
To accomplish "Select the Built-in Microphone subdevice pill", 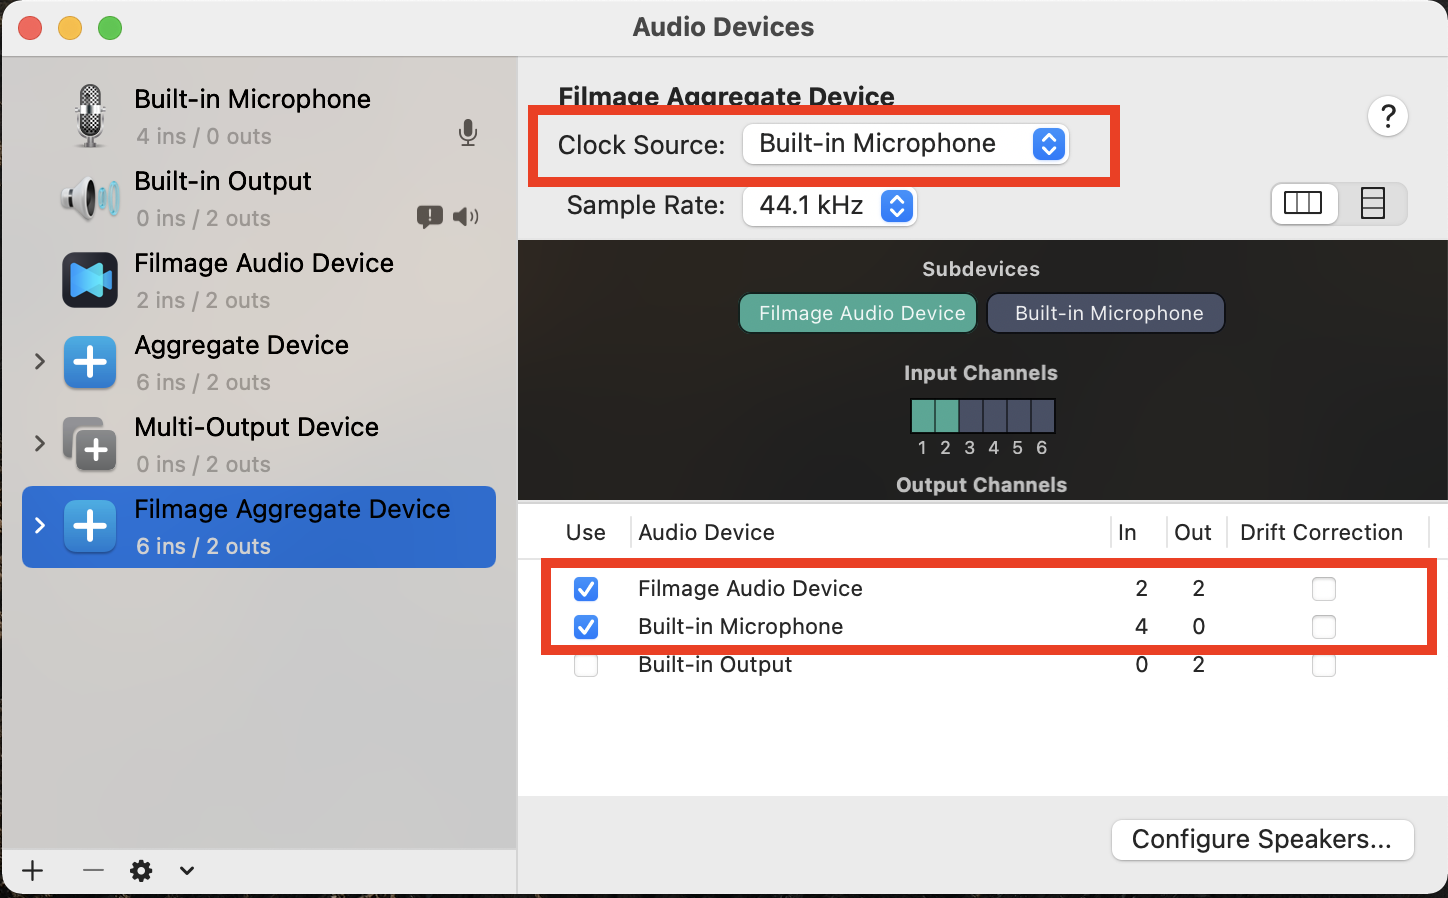I will pos(1106,313).
